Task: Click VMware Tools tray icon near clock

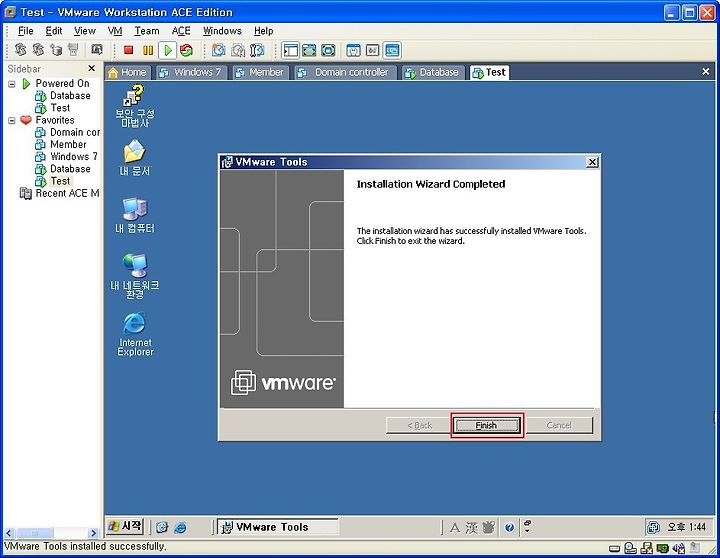Action: (x=653, y=527)
